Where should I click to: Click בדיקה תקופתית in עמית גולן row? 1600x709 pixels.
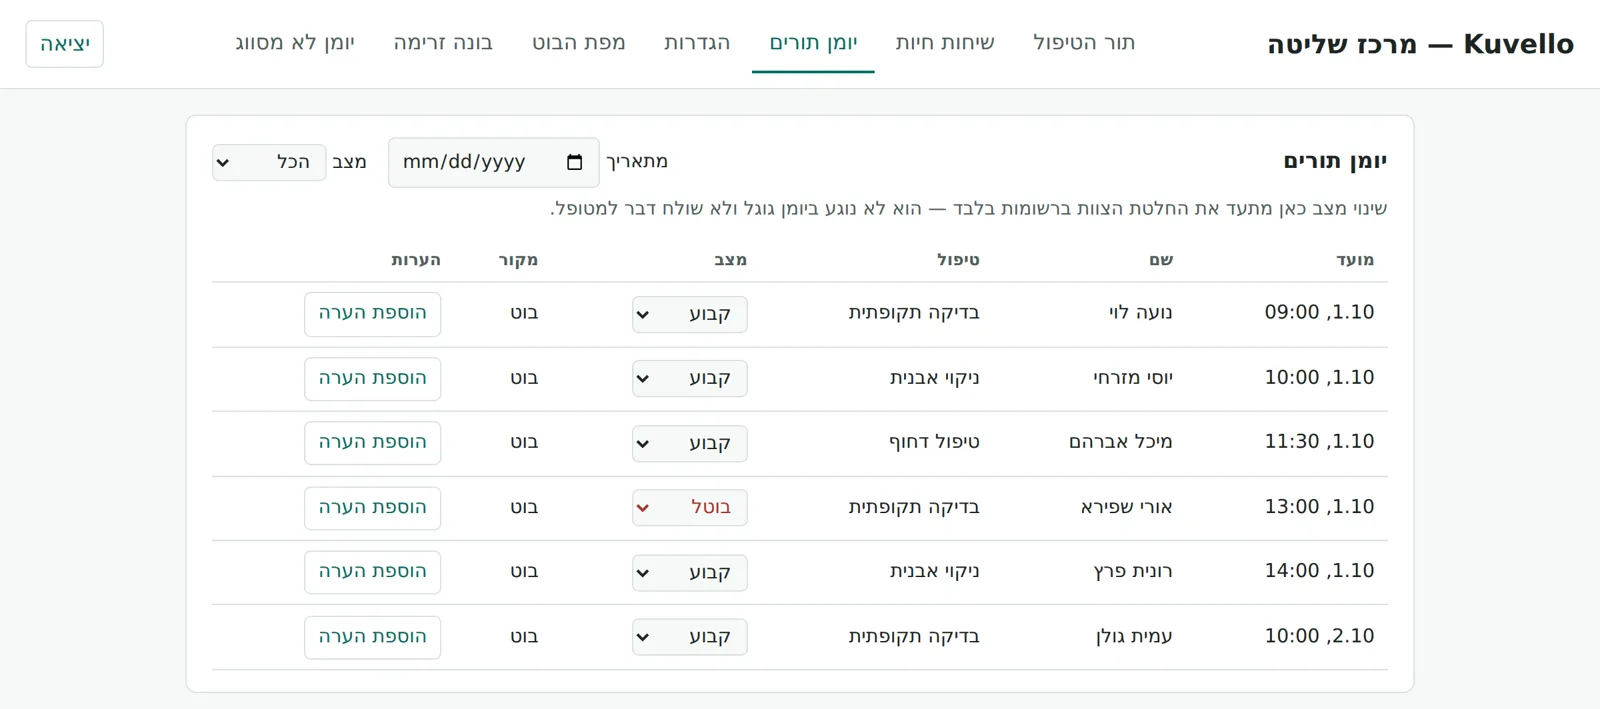(x=914, y=636)
